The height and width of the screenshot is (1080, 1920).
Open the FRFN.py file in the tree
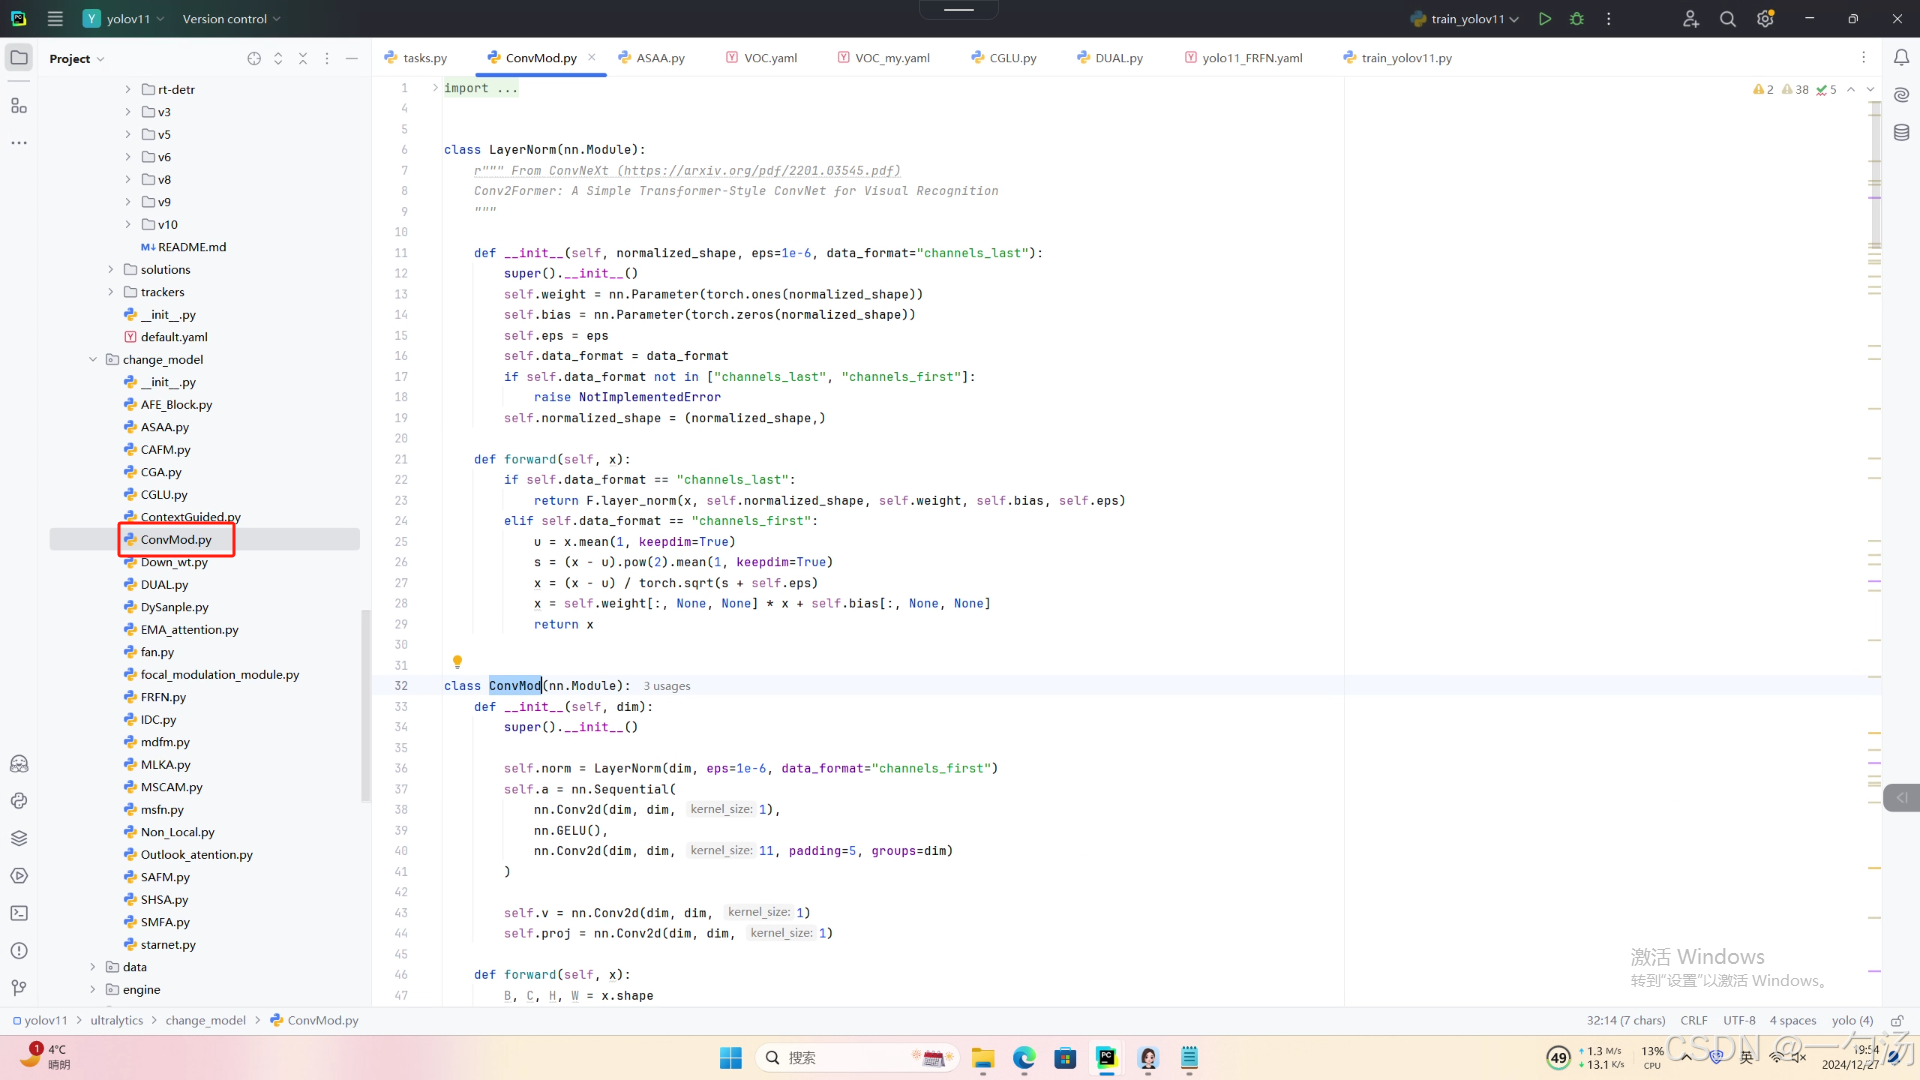[163, 697]
